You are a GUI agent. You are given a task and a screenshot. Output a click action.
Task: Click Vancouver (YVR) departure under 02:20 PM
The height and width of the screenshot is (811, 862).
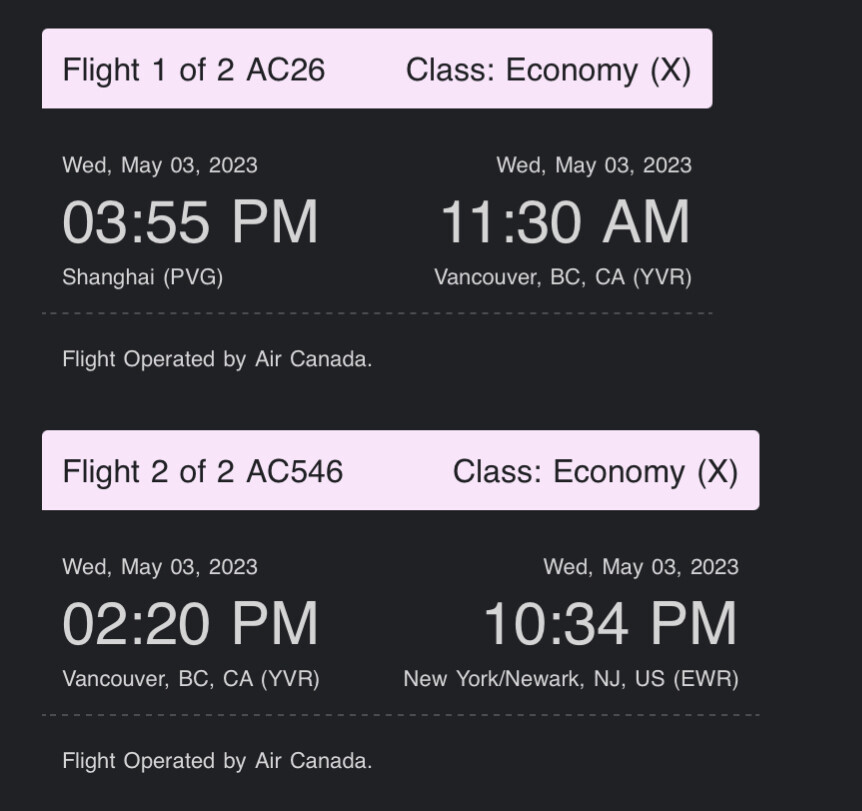click(191, 679)
